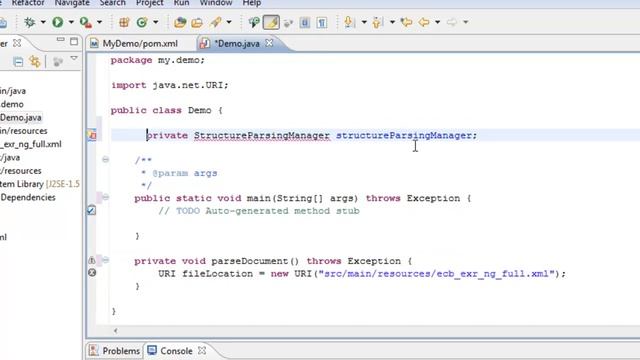Collapse the Javadoc comment fold marker
Viewport: 640px width, 360px height.
[106, 159]
